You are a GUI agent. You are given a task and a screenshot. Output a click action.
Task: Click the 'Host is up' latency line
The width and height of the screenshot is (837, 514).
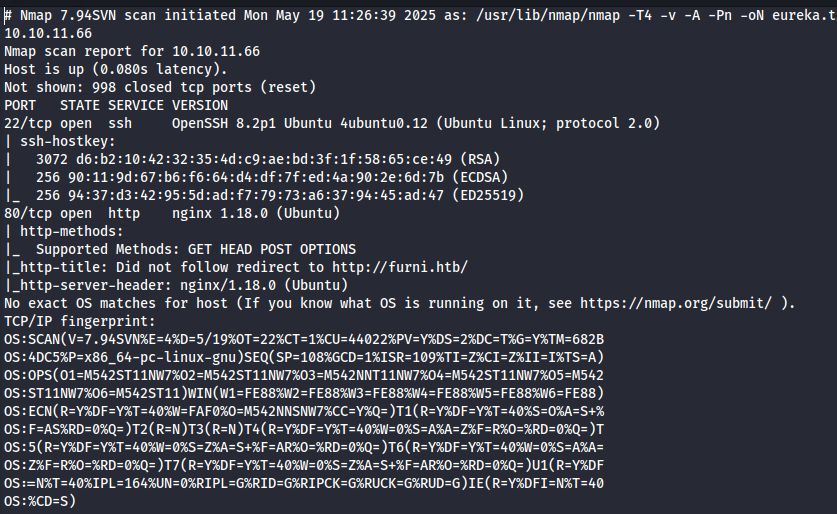(x=116, y=69)
